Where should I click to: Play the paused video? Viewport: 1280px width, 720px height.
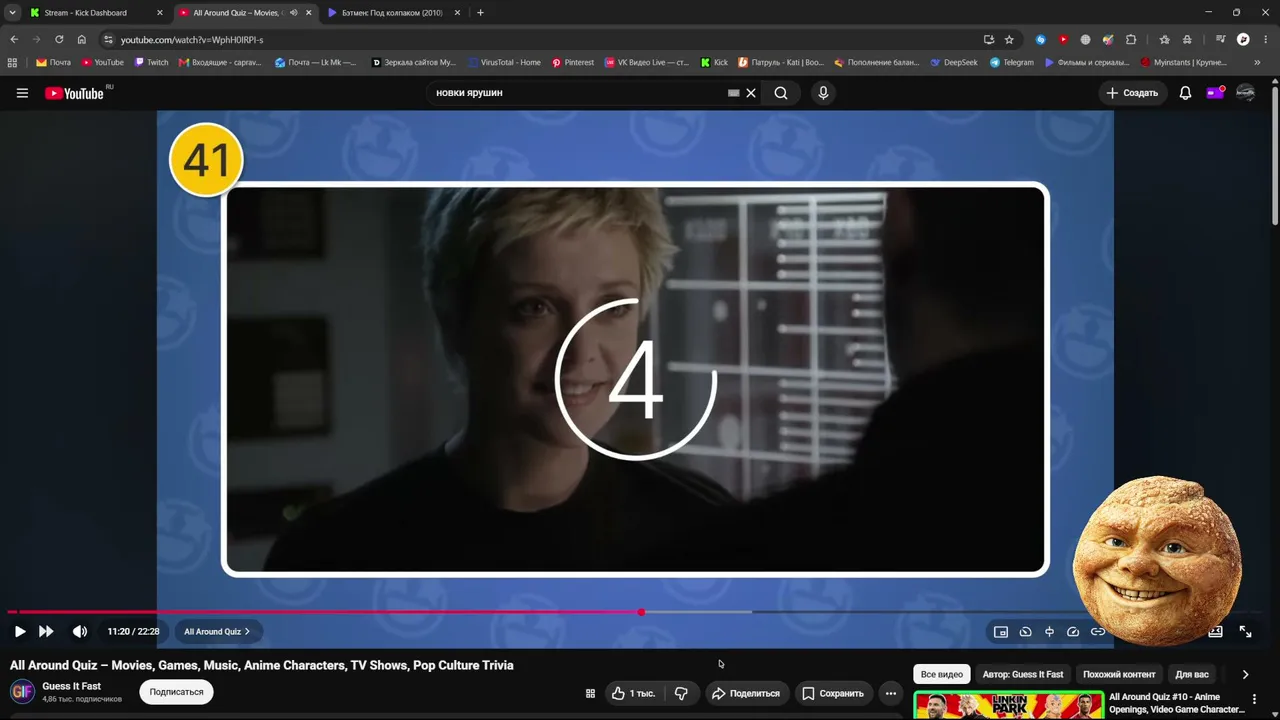(x=20, y=631)
